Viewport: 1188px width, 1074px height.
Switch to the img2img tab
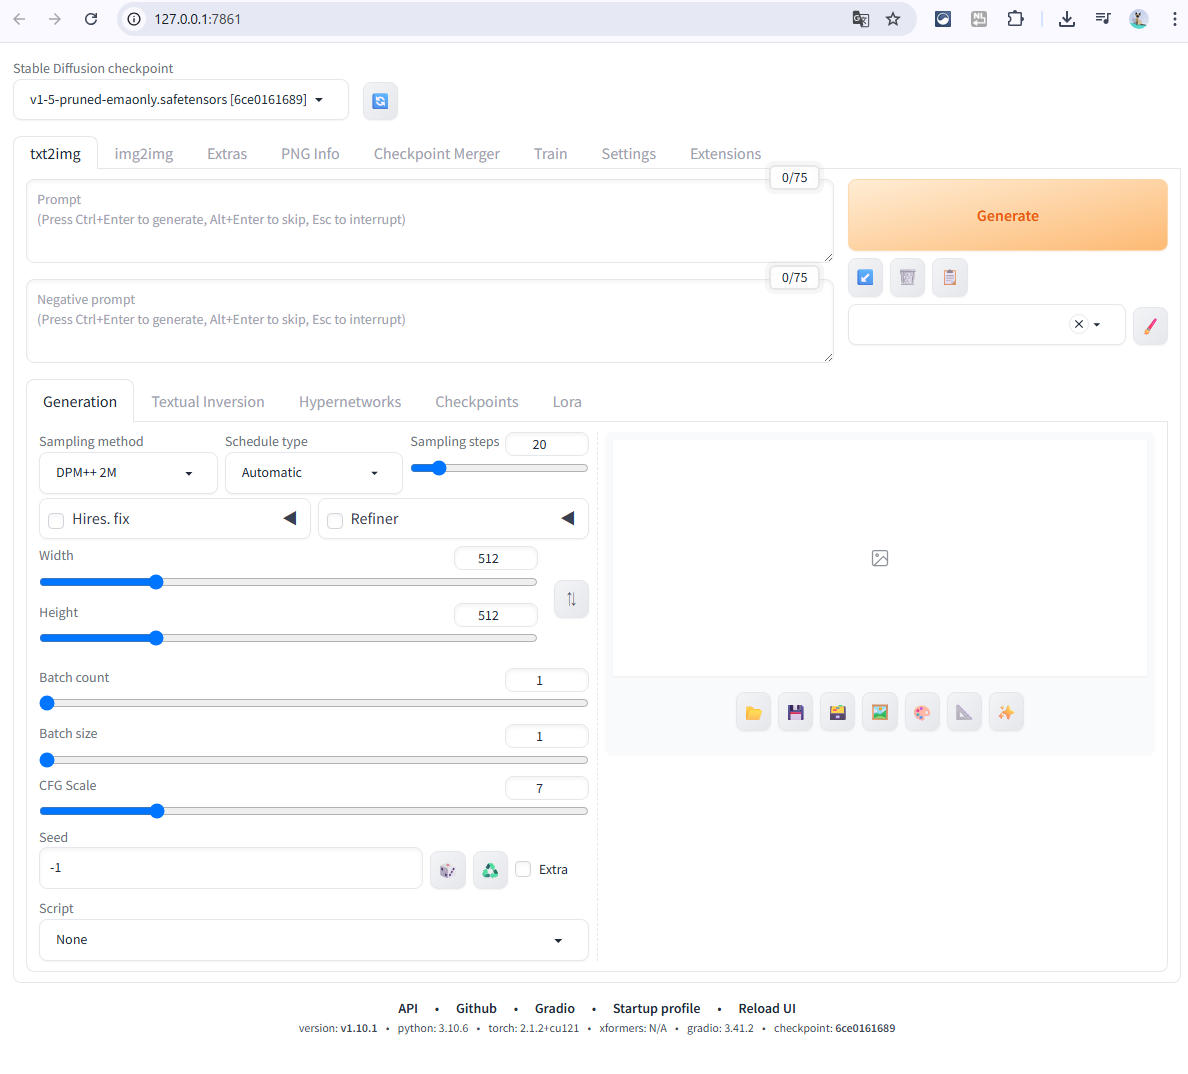[143, 154]
